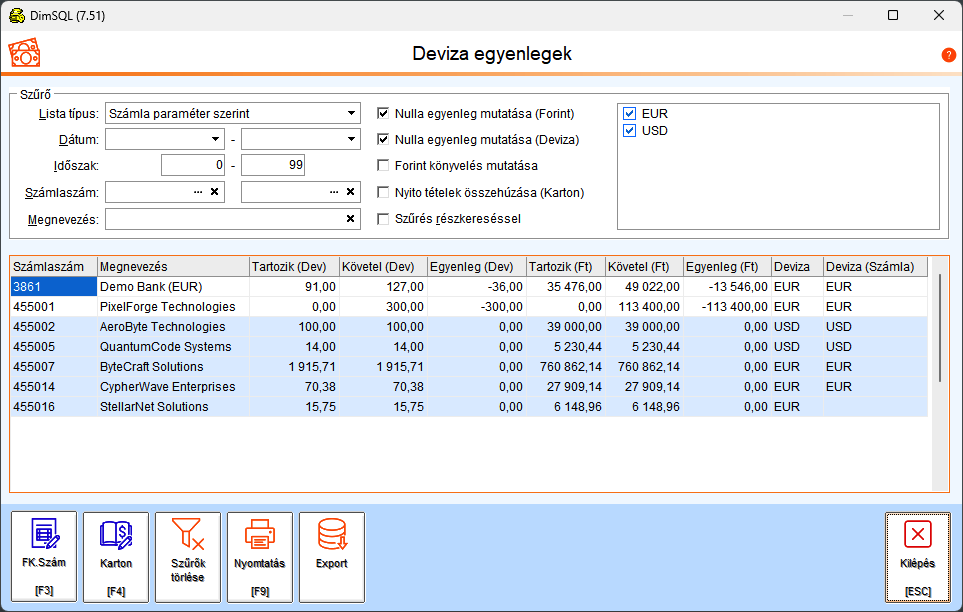
Task: Sort by Tartozik (Ft) column header
Action: [566, 267]
